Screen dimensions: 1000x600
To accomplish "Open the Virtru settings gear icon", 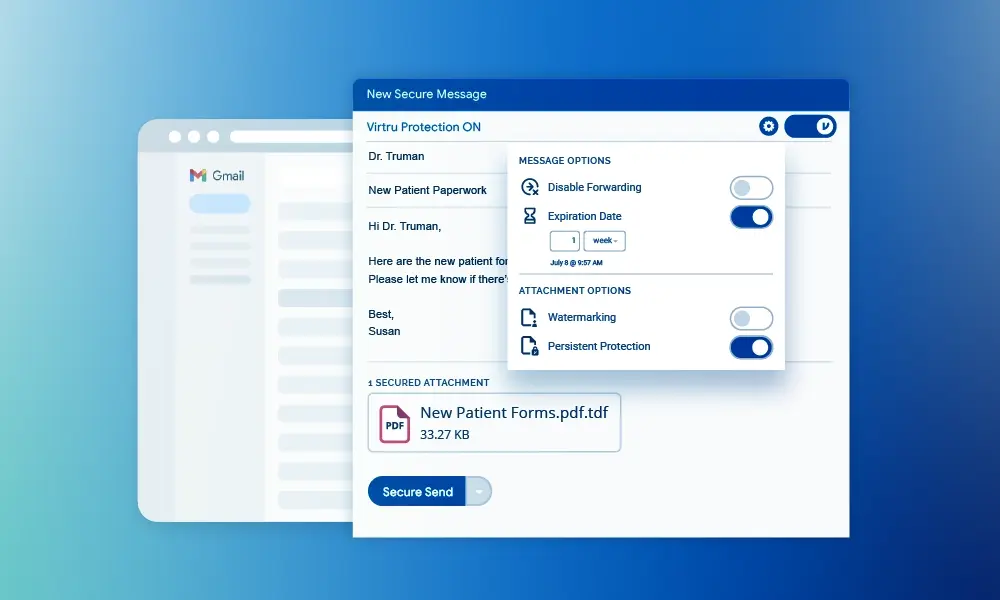I will pos(768,126).
